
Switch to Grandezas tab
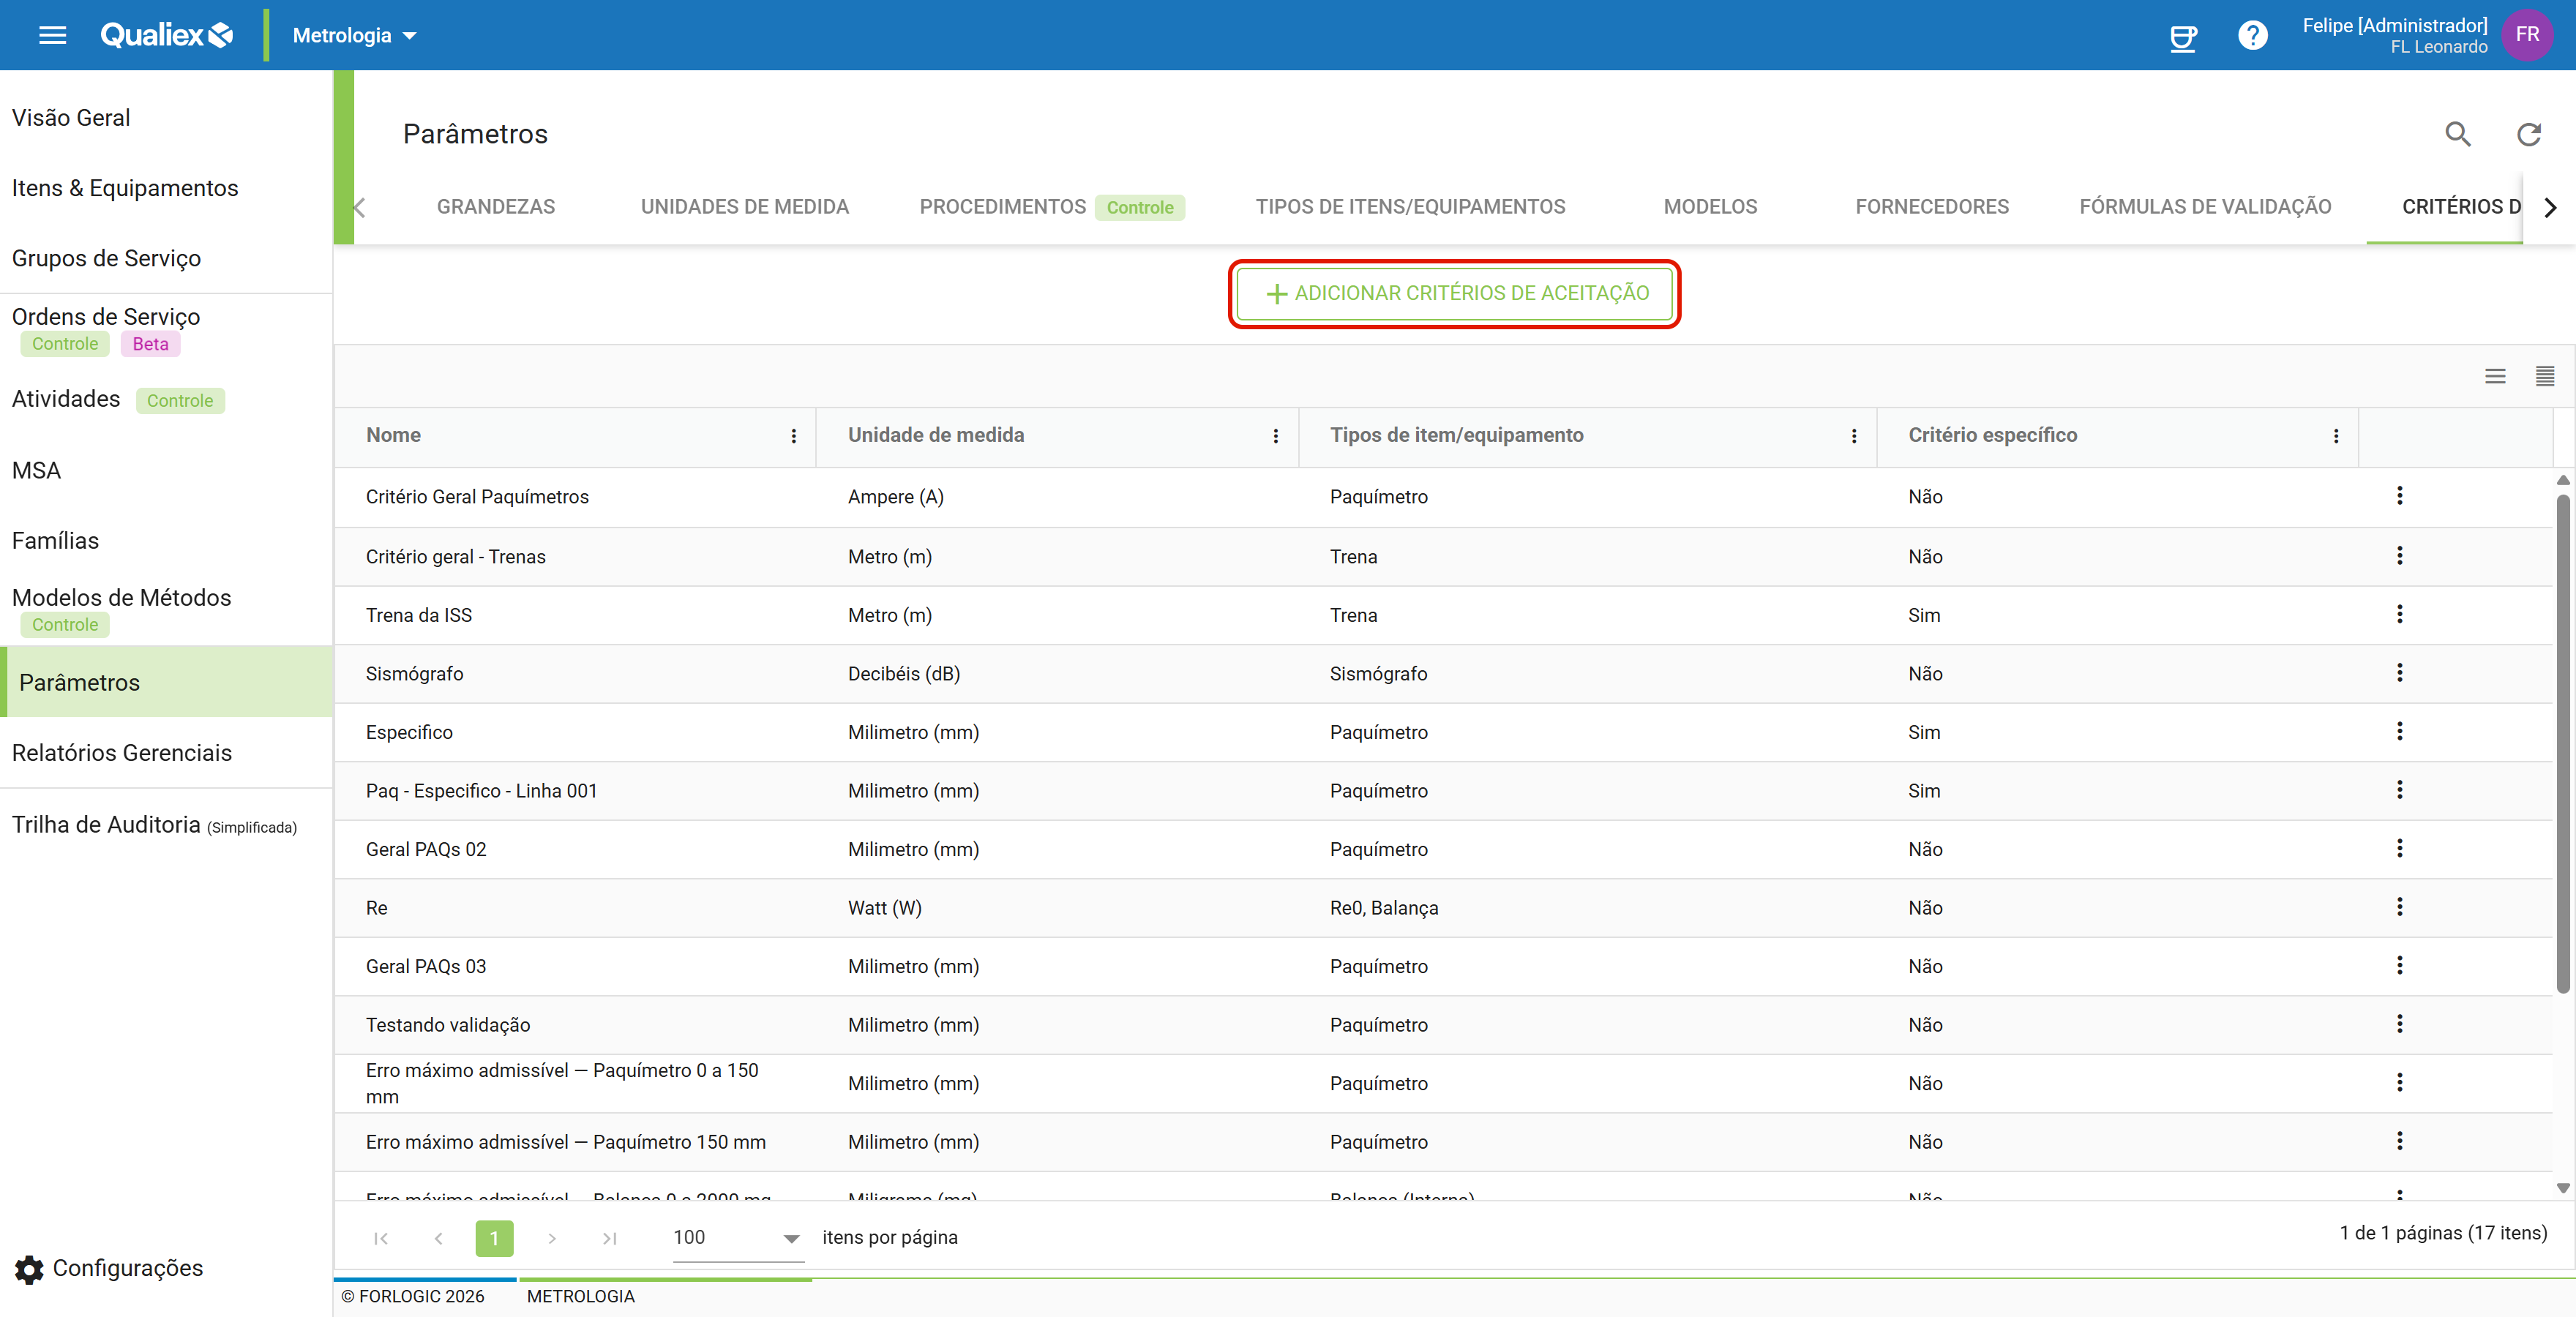496,207
